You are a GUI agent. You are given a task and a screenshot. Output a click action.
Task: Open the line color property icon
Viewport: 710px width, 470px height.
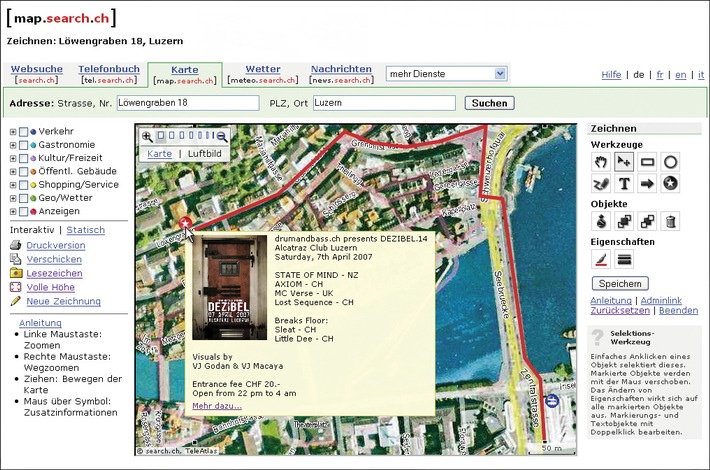601,259
